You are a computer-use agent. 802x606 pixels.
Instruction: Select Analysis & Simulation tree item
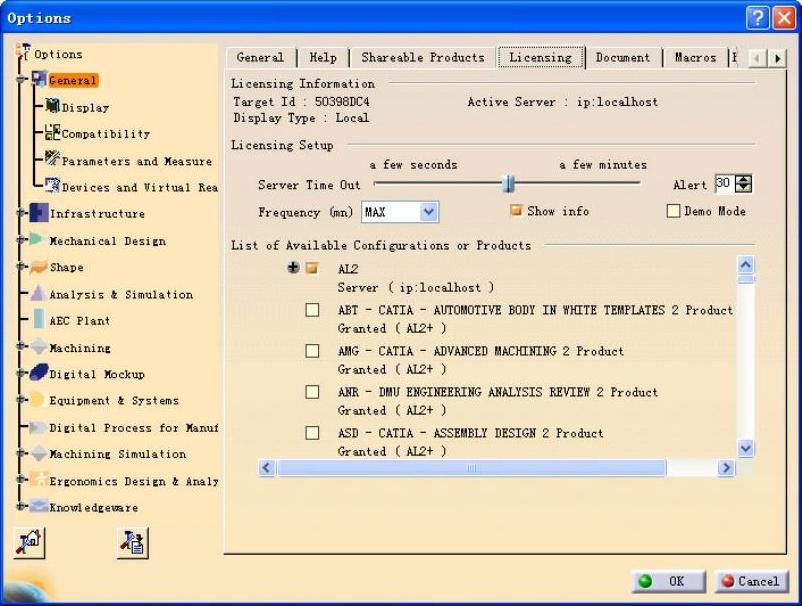click(x=121, y=295)
